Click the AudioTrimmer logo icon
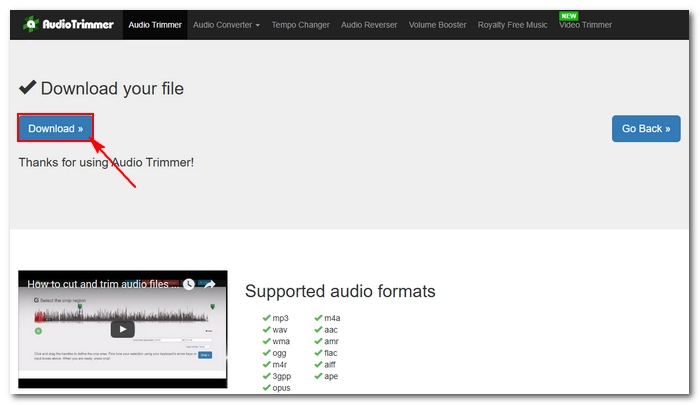The width and height of the screenshot is (700, 405). click(x=32, y=24)
